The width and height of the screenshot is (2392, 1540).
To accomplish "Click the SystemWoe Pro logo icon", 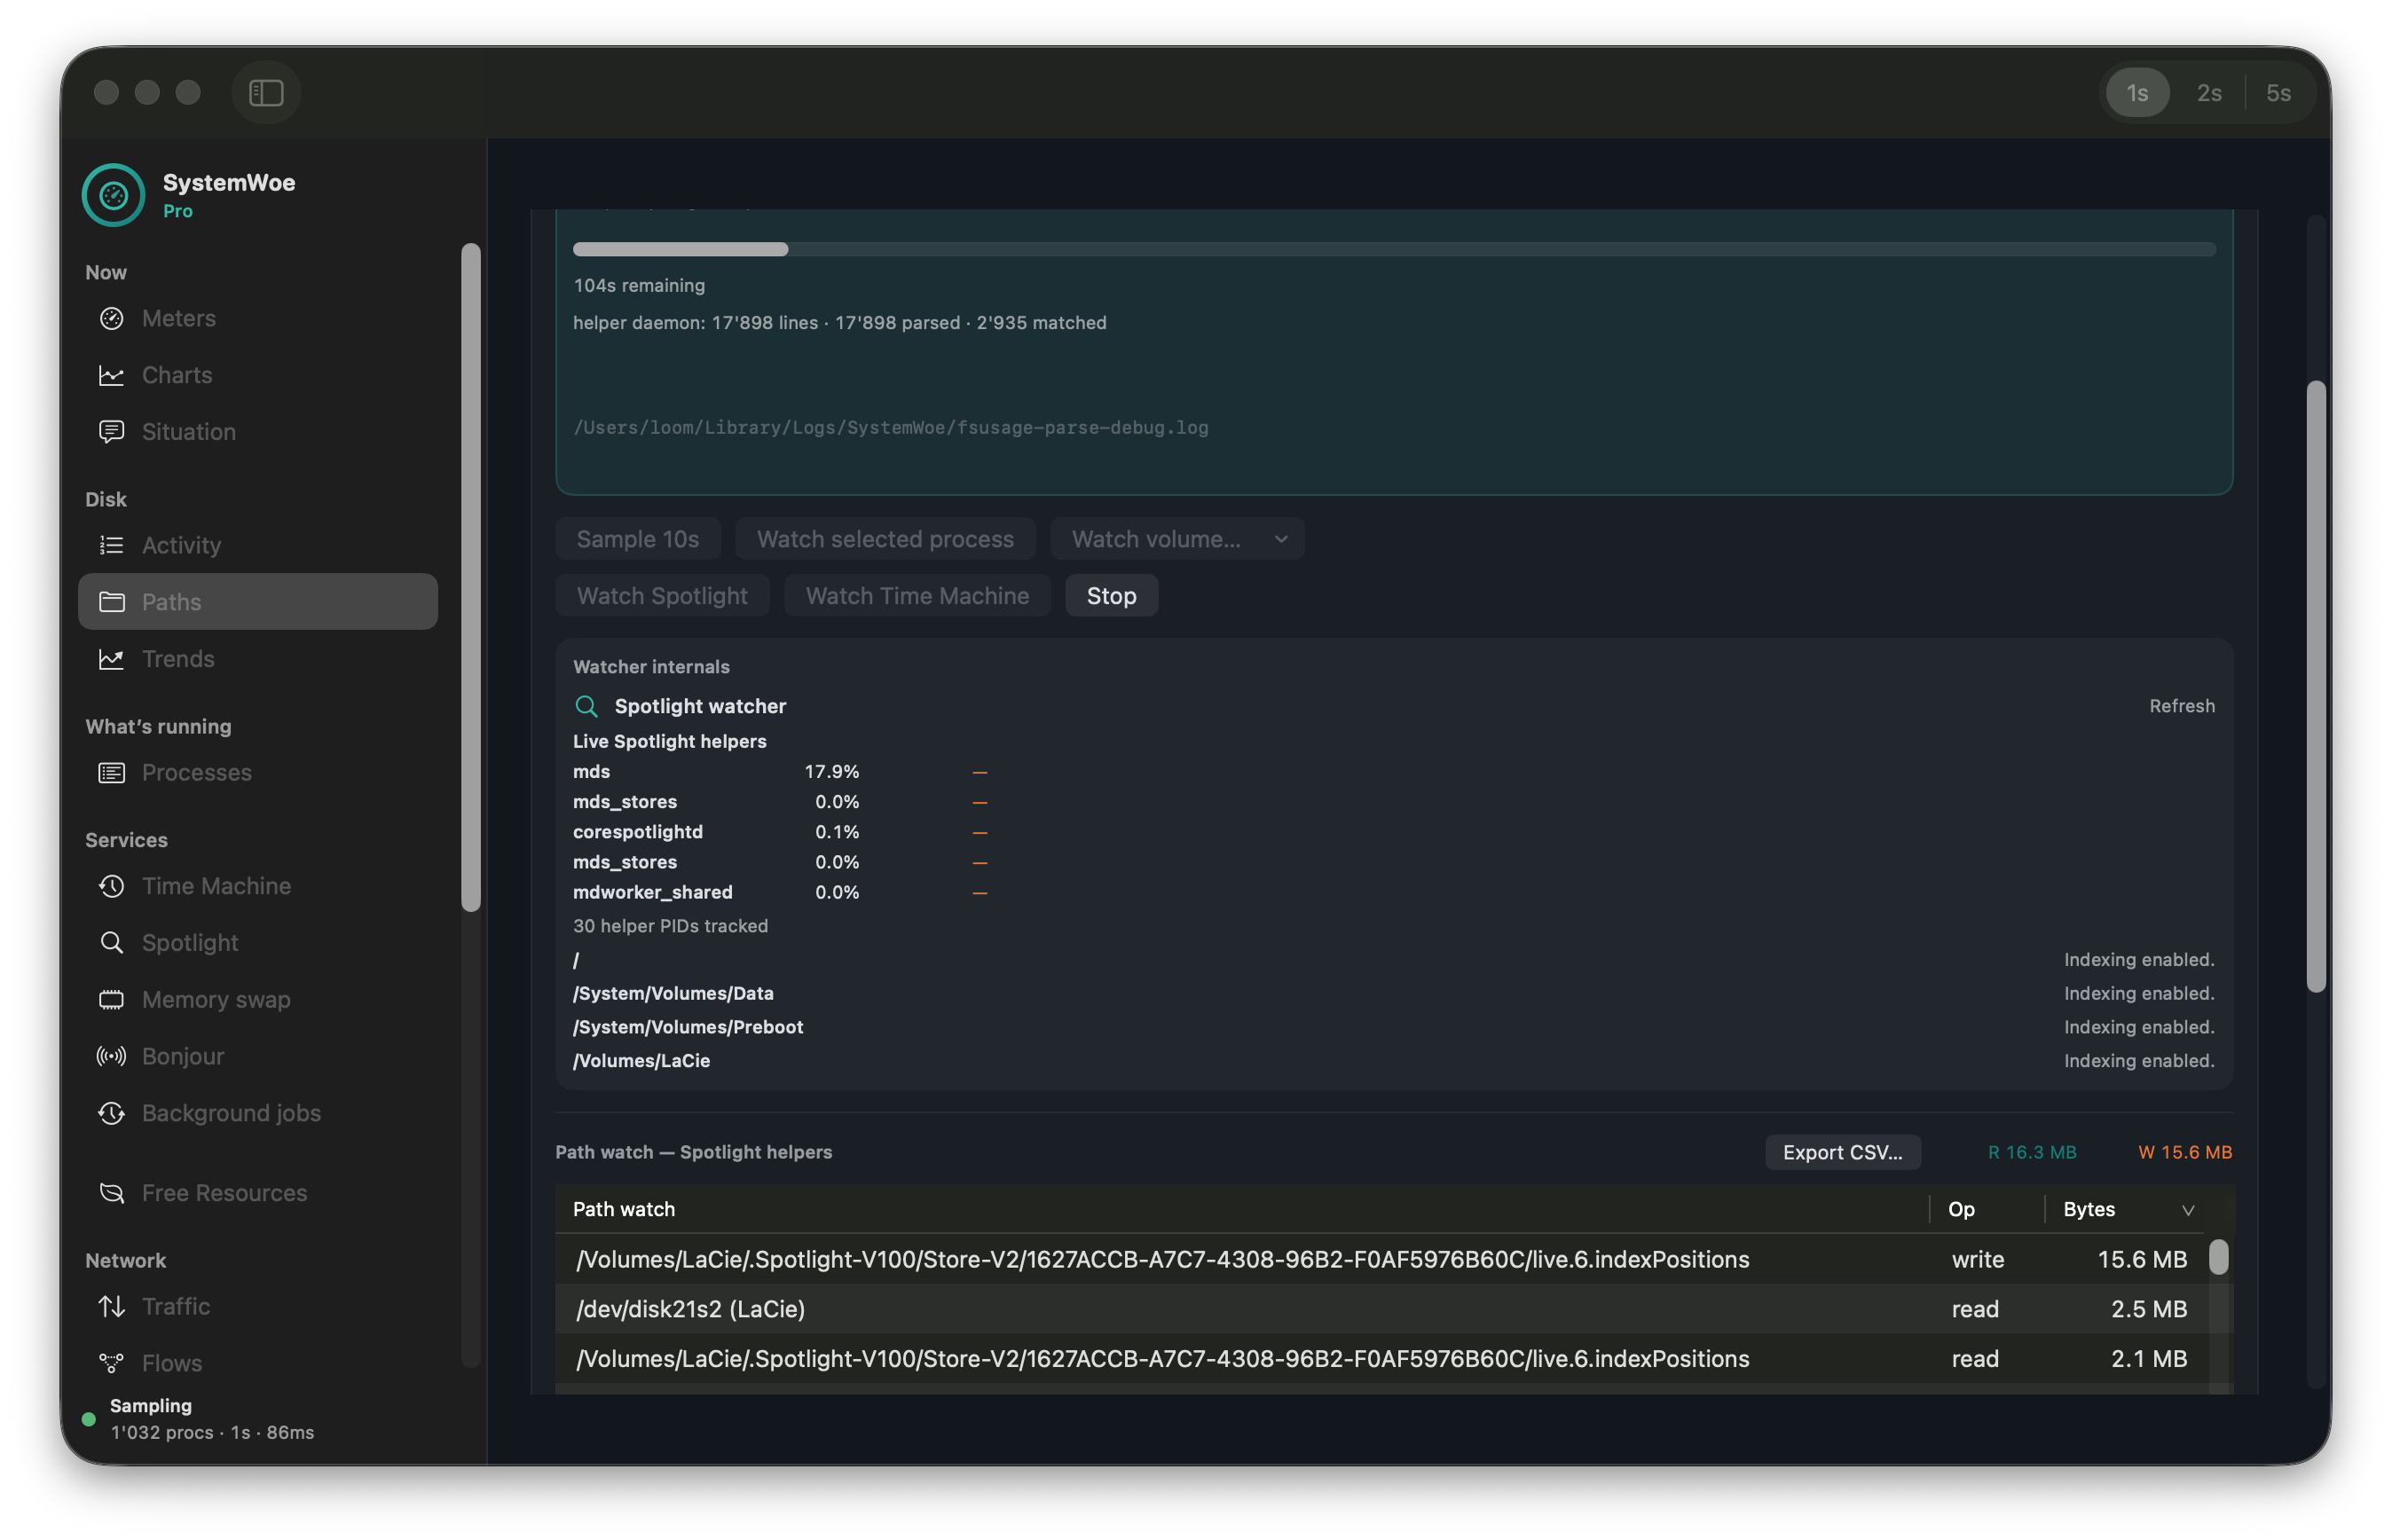I will (114, 195).
